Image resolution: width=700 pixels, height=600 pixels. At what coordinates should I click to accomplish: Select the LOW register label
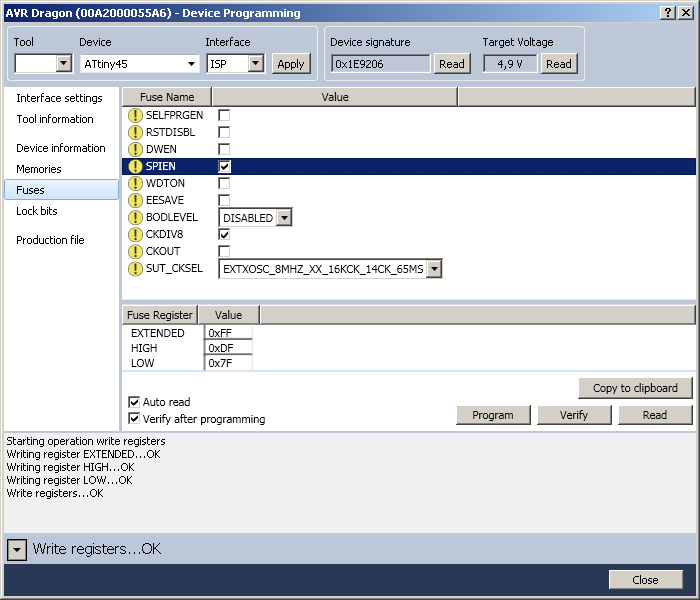click(x=142, y=363)
